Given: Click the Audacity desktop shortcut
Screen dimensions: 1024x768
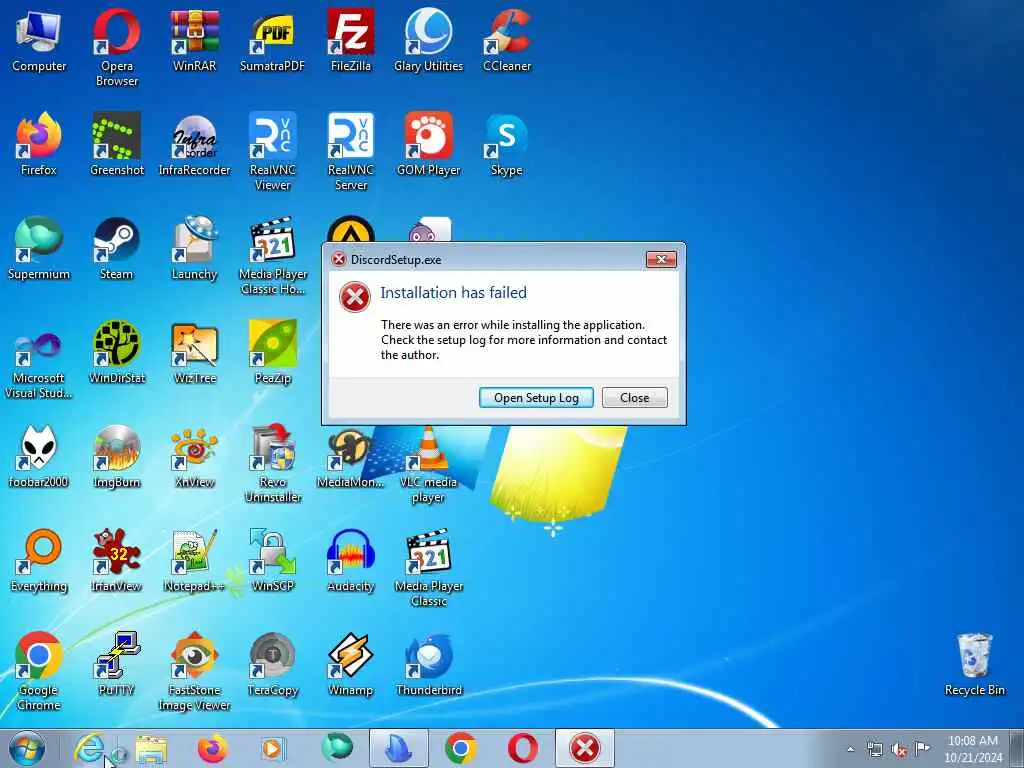Looking at the screenshot, I should pyautogui.click(x=351, y=560).
